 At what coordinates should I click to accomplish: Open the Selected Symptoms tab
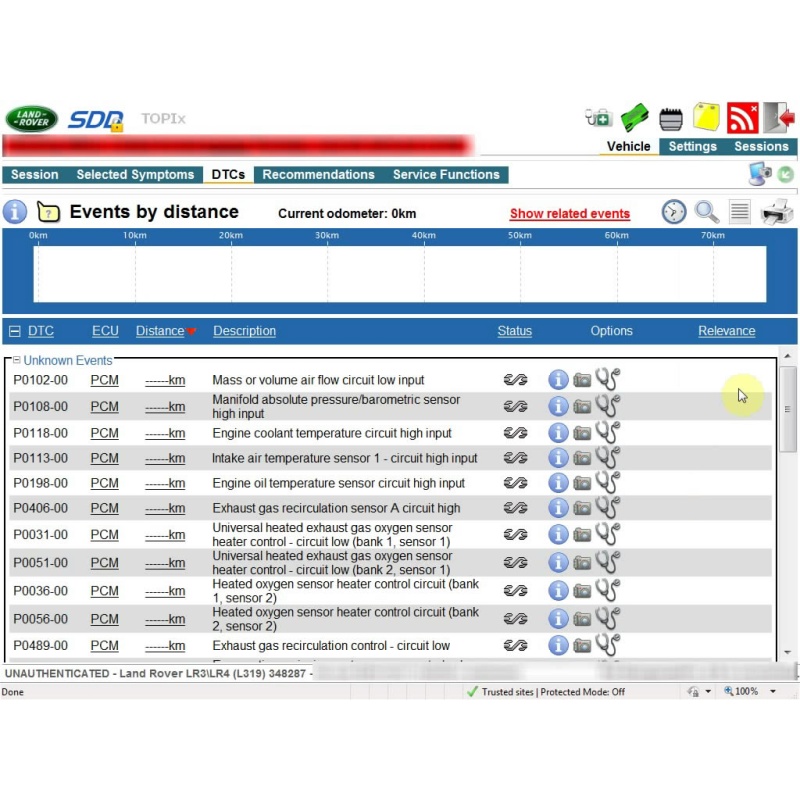[135, 174]
